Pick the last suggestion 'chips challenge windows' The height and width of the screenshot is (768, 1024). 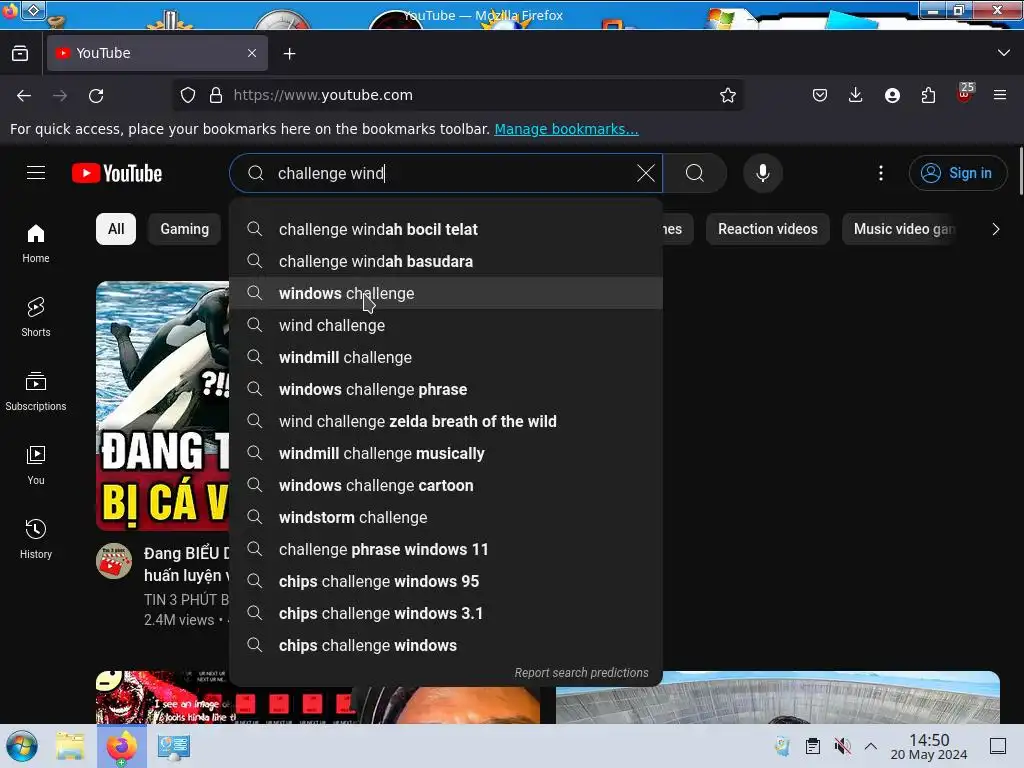click(x=446, y=645)
